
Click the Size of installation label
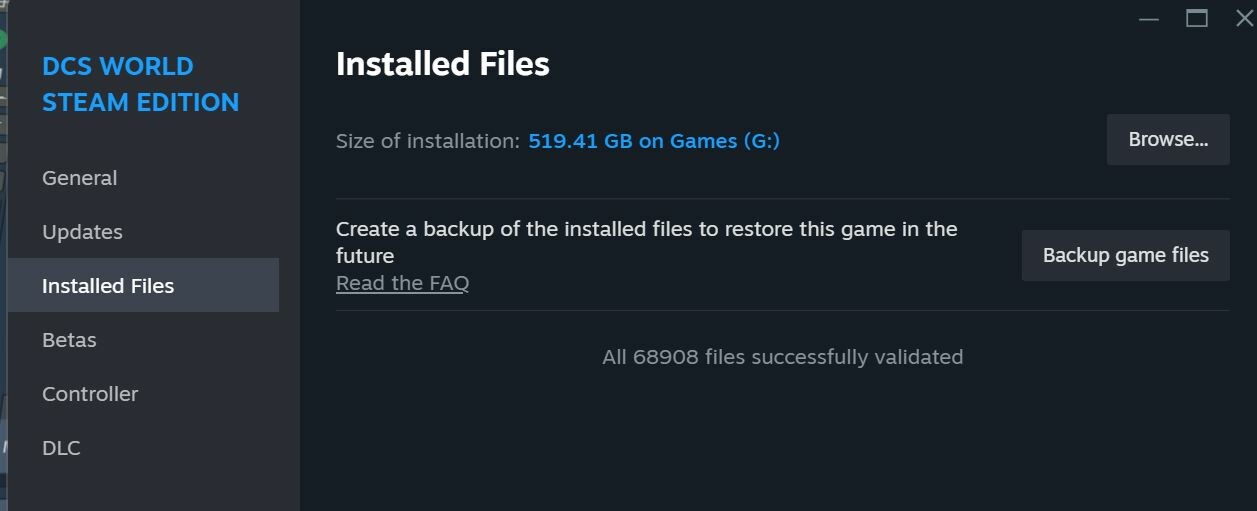tap(428, 141)
